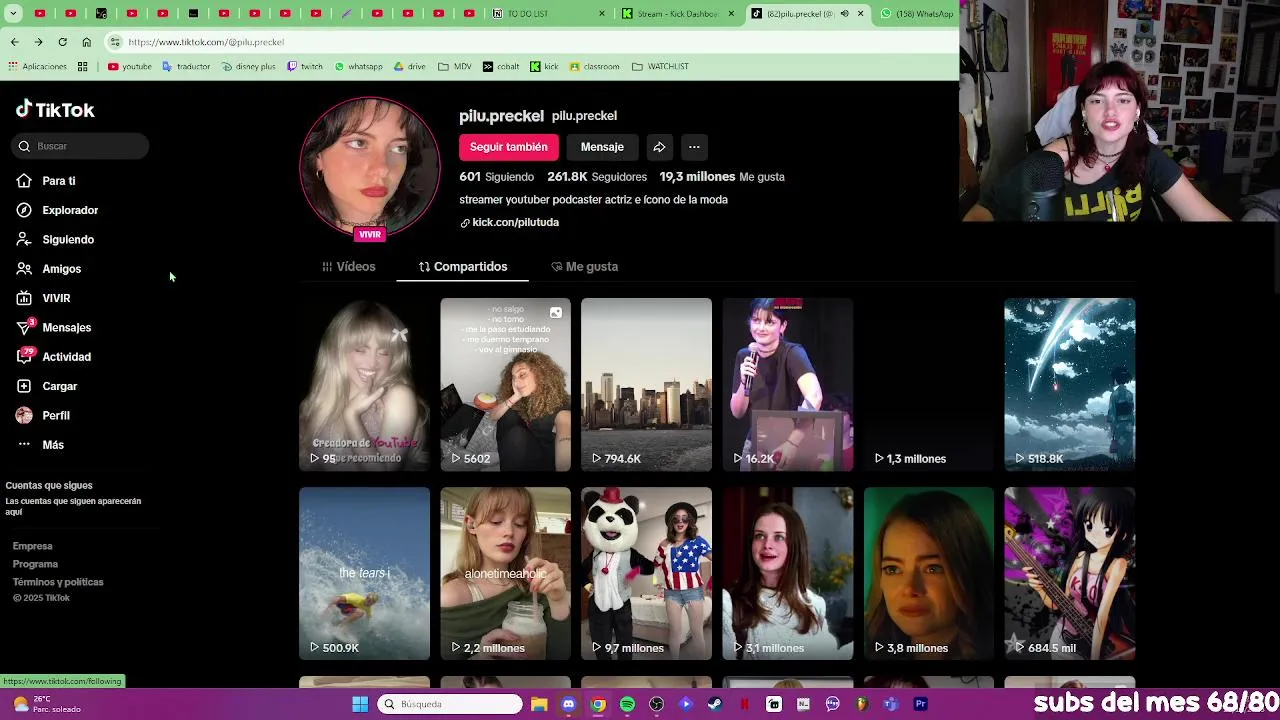Click the browser forward arrow
This screenshot has height=720, width=1280.
coord(38,42)
